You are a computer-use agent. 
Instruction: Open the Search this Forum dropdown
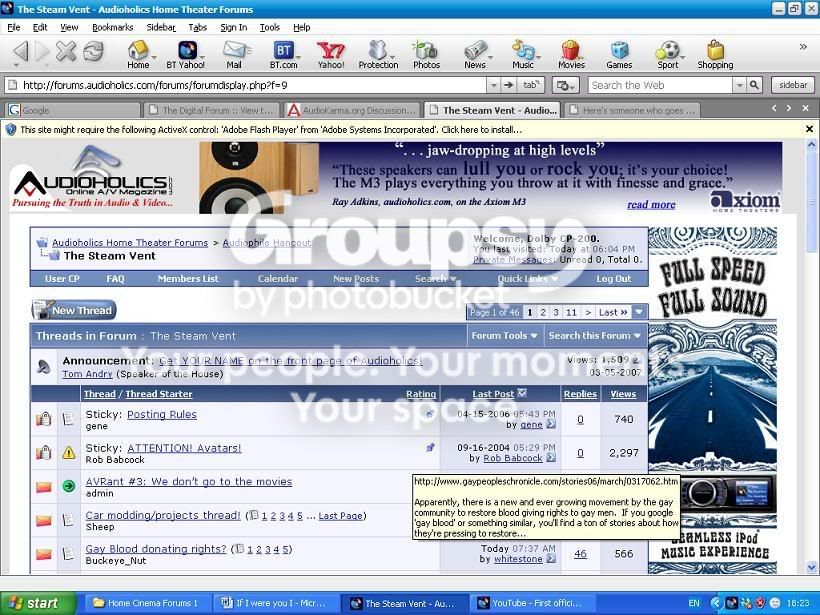(595, 336)
